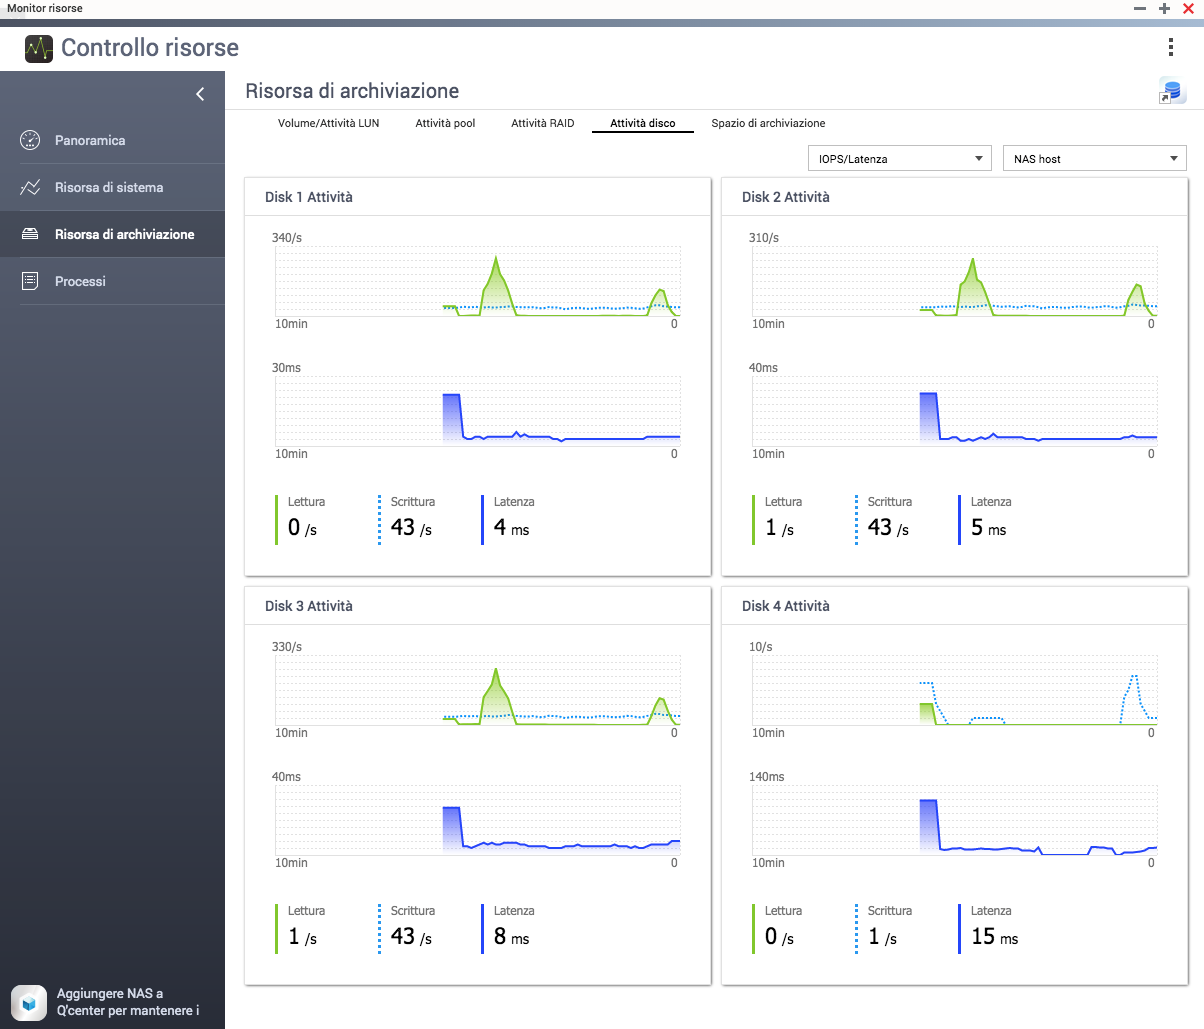Switch to the Volume/Attività LUN tab

[328, 123]
